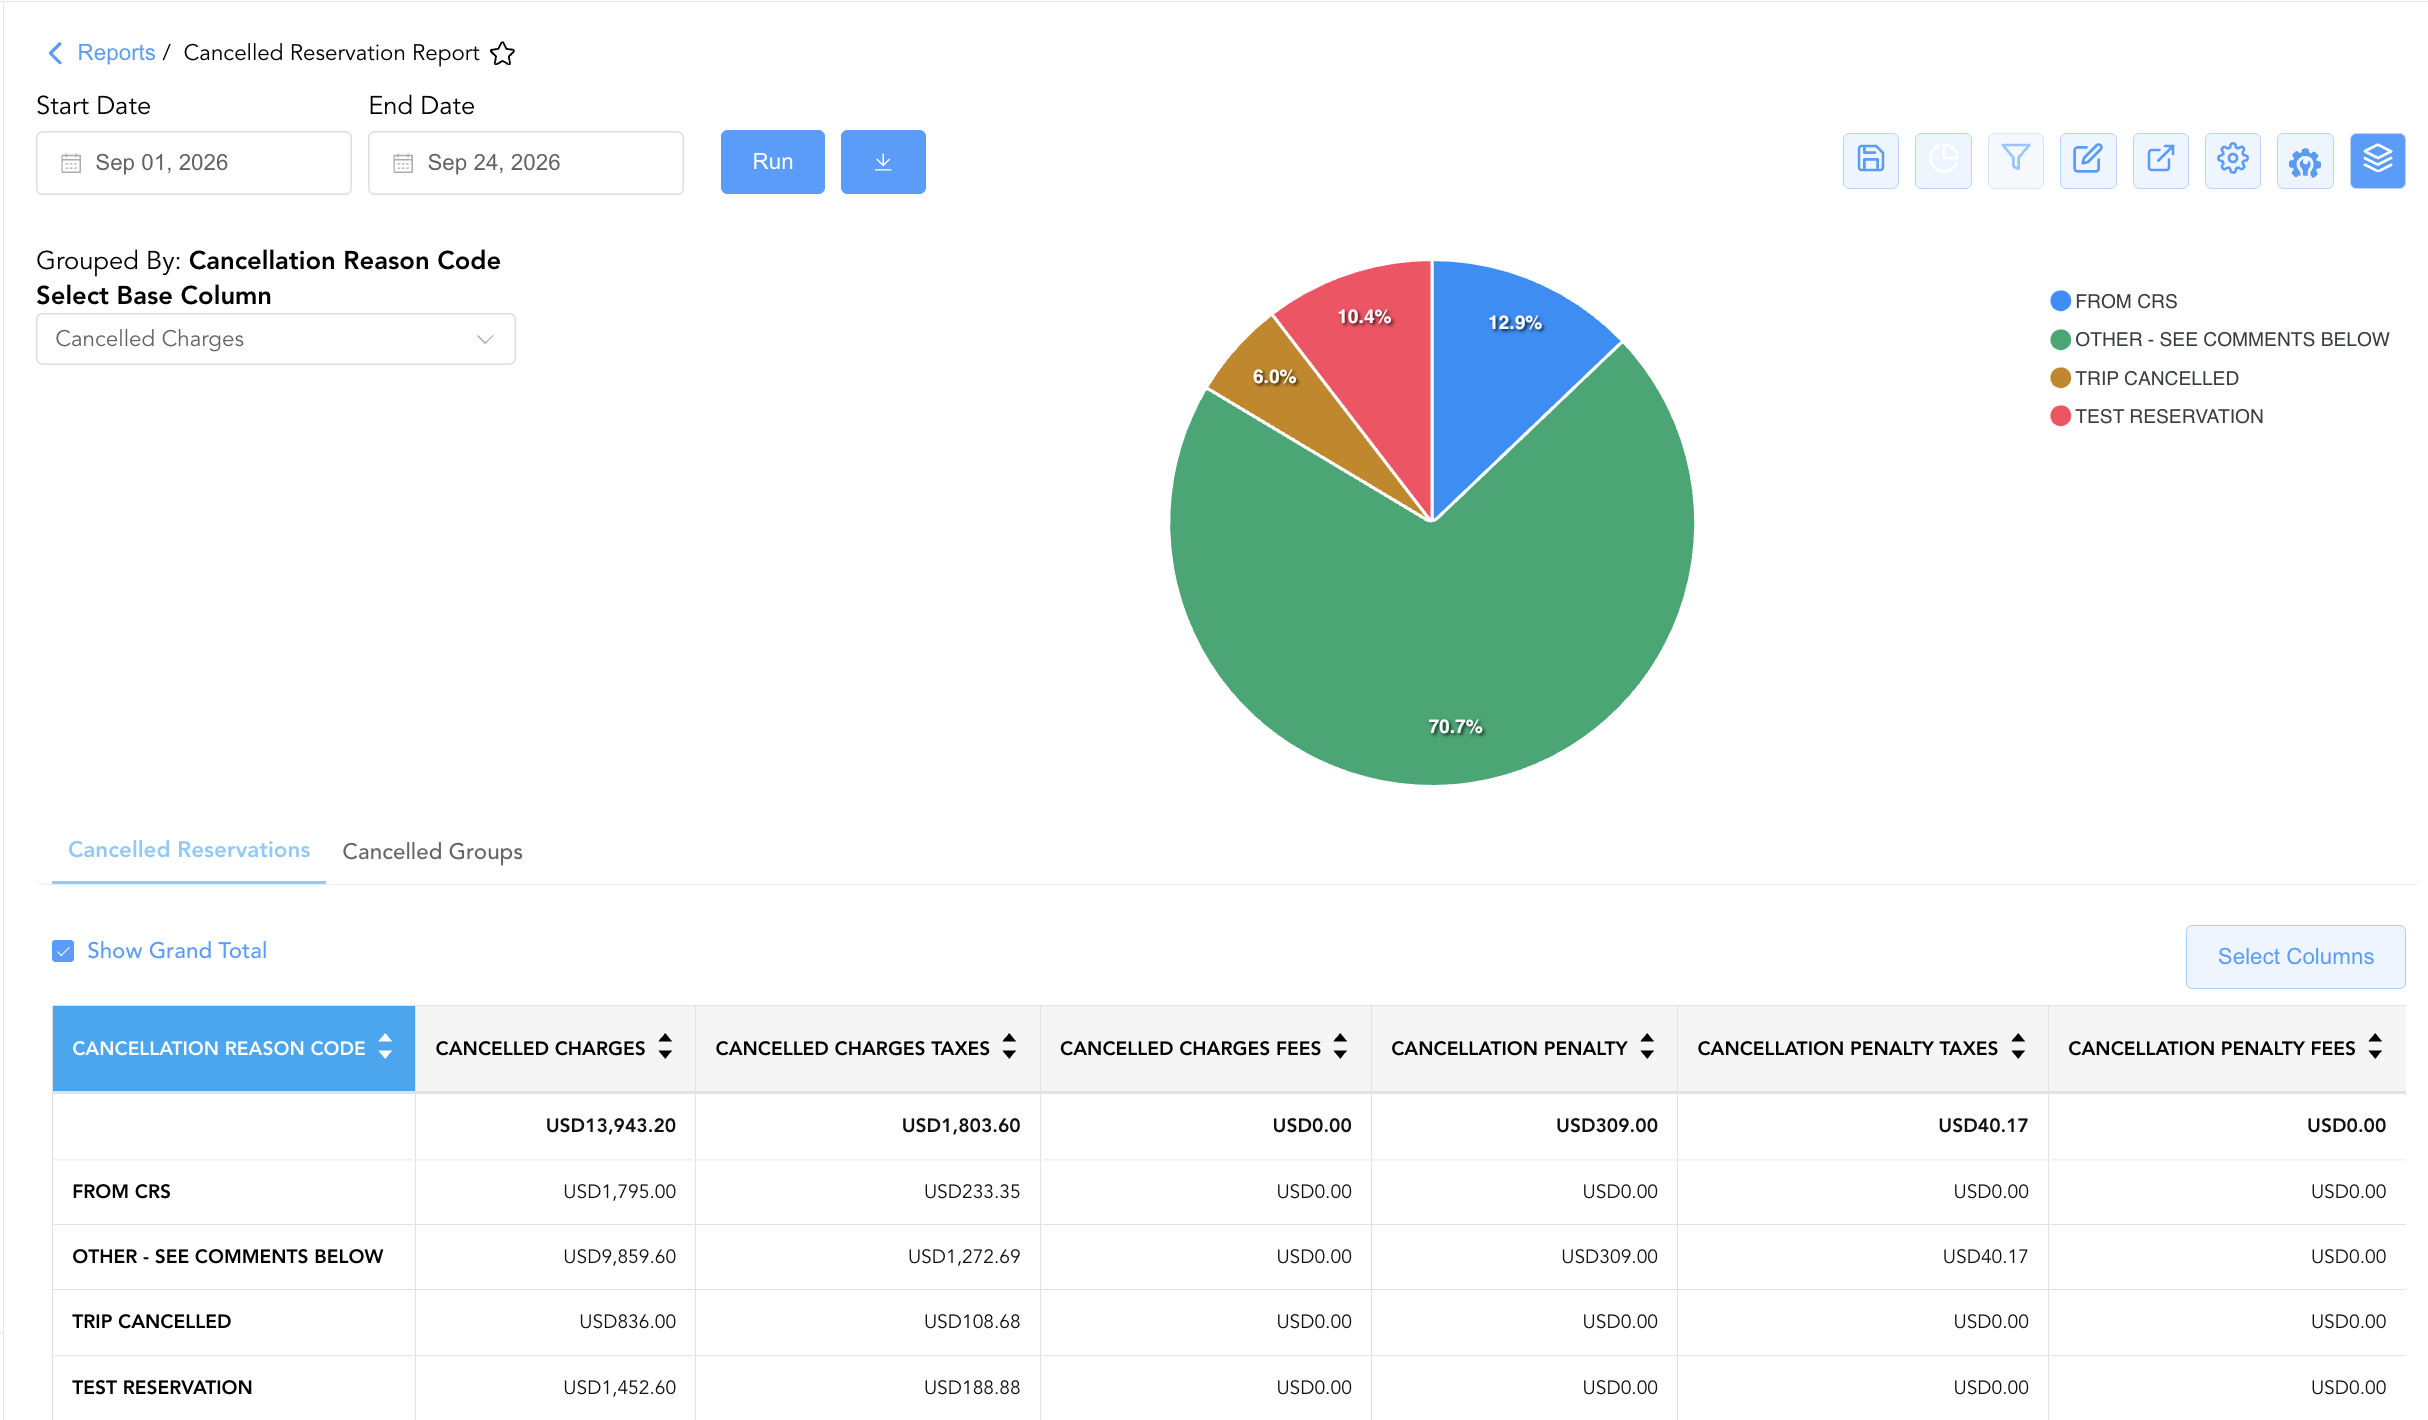
Task: Click the open-in-new-window export icon
Action: click(x=2160, y=160)
